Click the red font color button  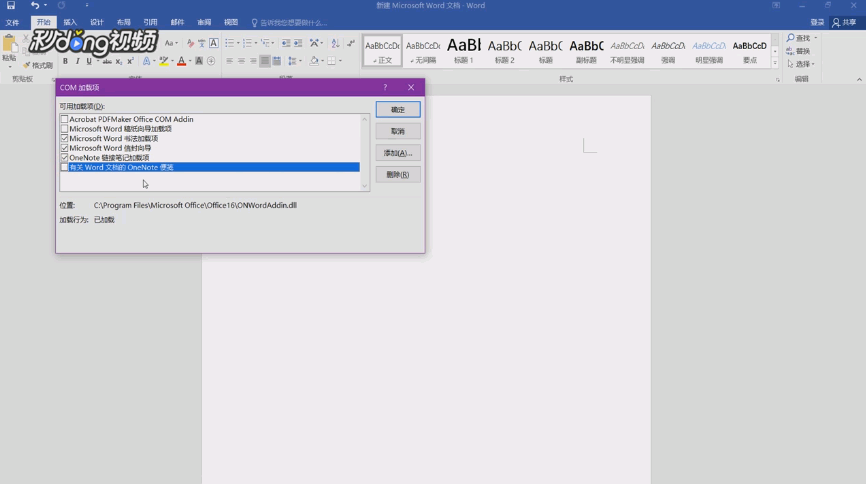point(181,61)
